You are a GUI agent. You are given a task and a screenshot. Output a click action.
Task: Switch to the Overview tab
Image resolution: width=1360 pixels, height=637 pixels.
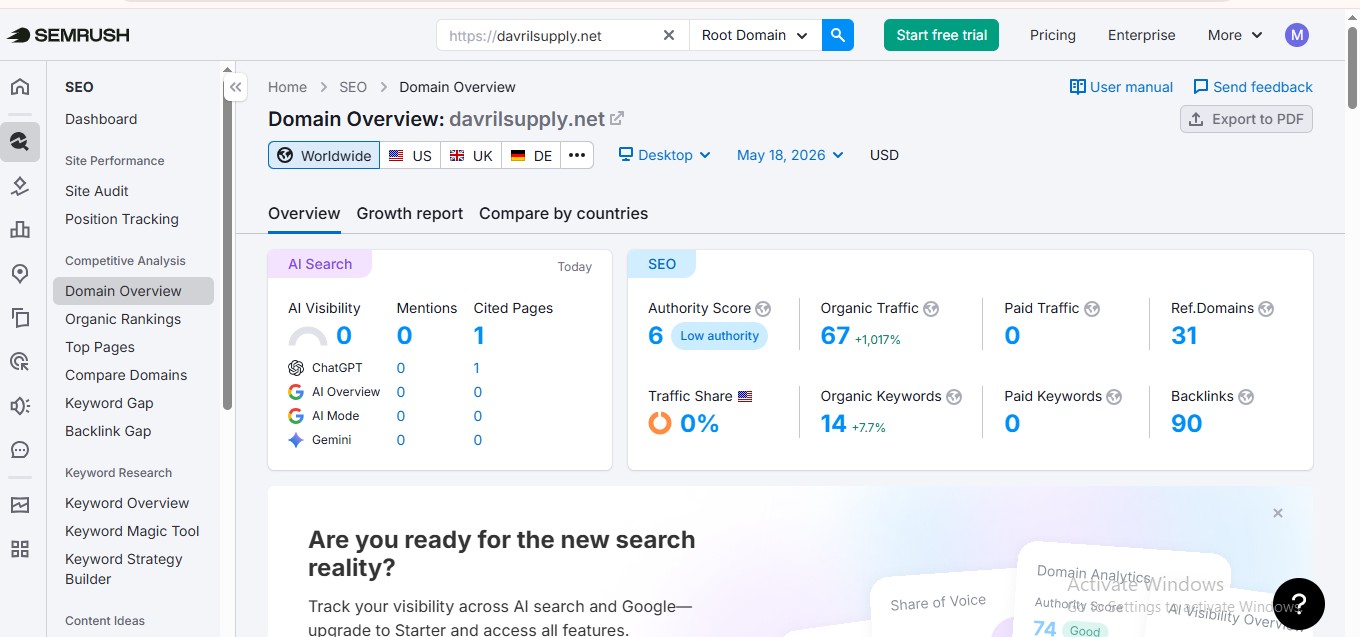coord(304,213)
